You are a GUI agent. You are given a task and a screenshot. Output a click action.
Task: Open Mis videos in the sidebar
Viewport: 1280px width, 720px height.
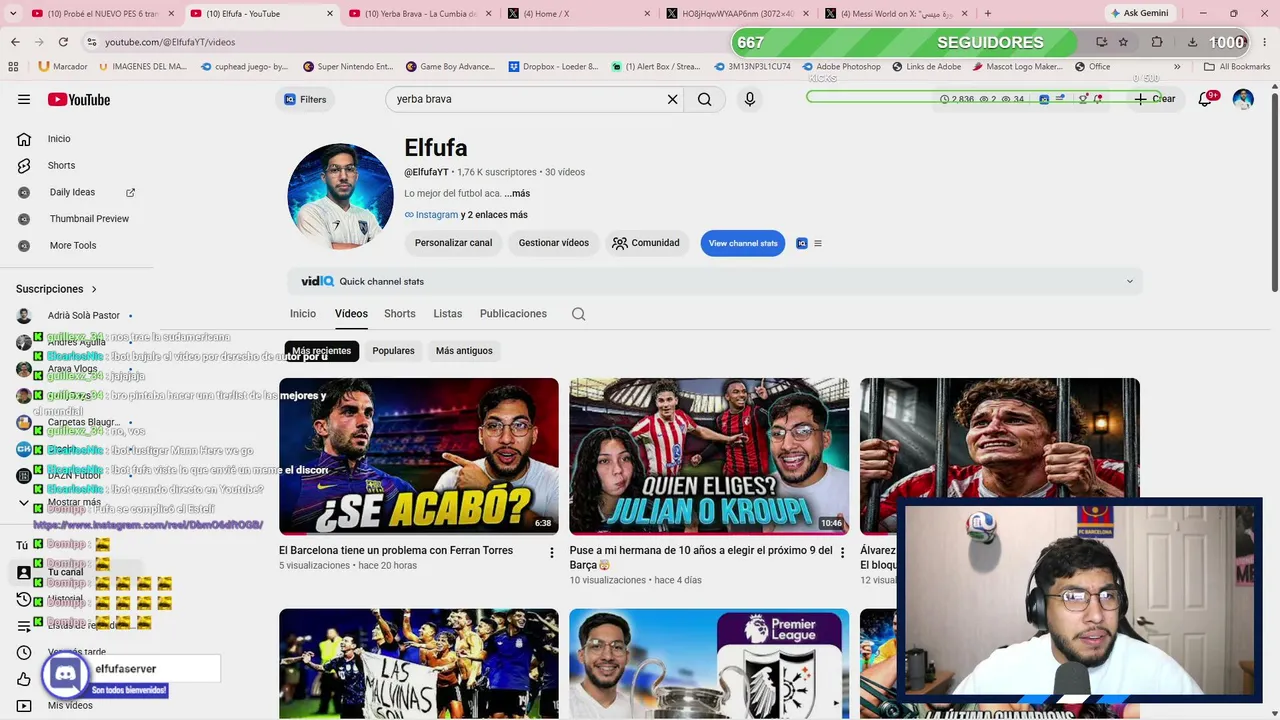(x=70, y=705)
